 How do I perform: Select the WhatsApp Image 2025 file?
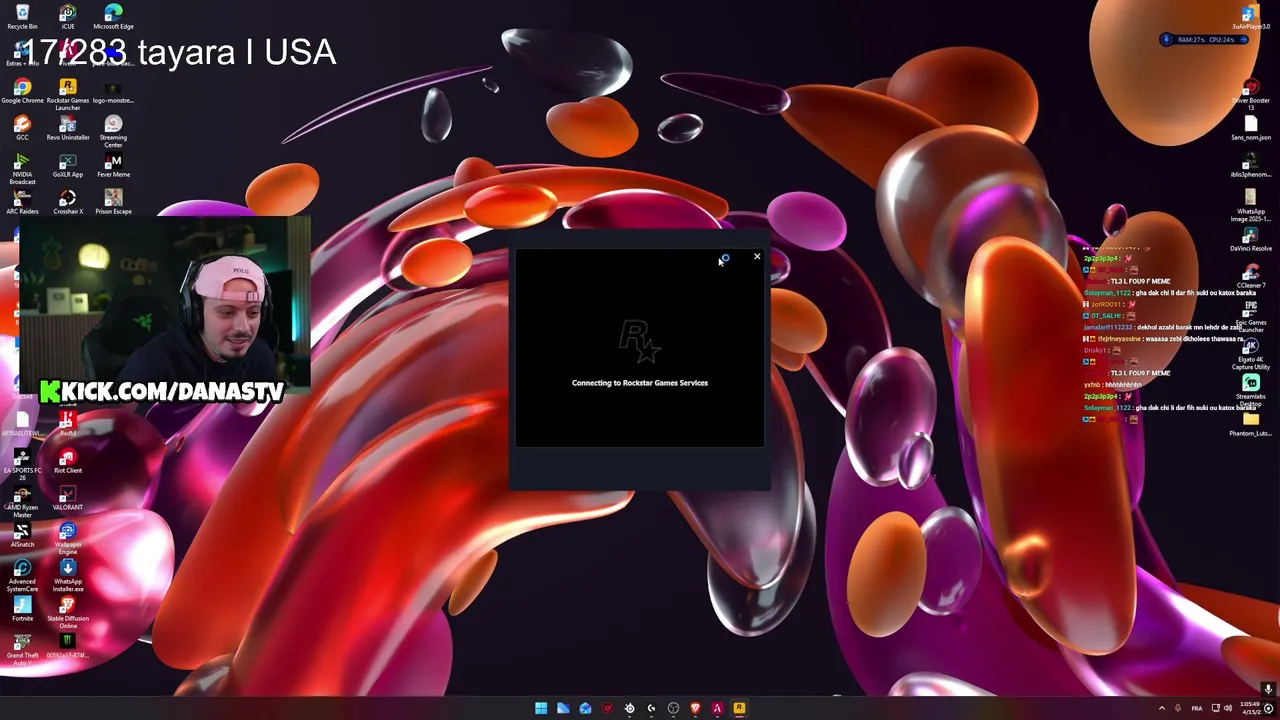coord(1250,205)
